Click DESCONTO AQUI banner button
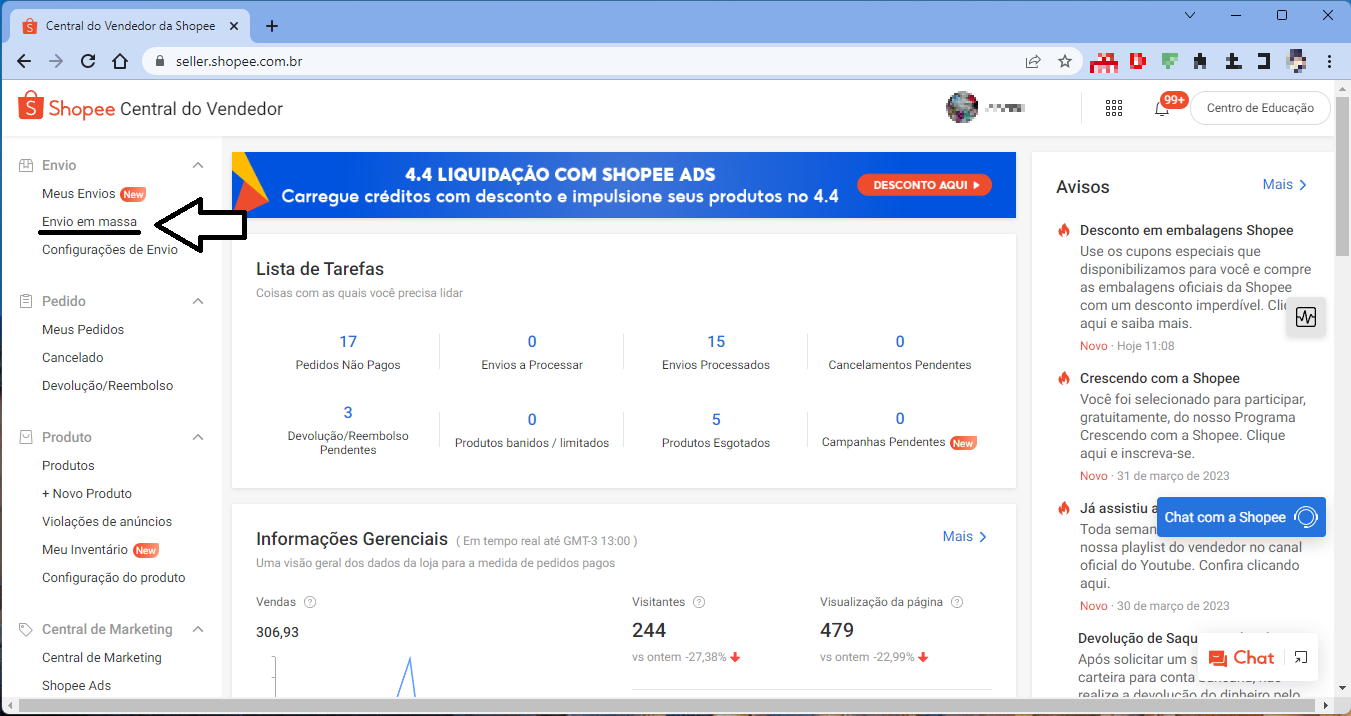The width and height of the screenshot is (1351, 716). (924, 185)
